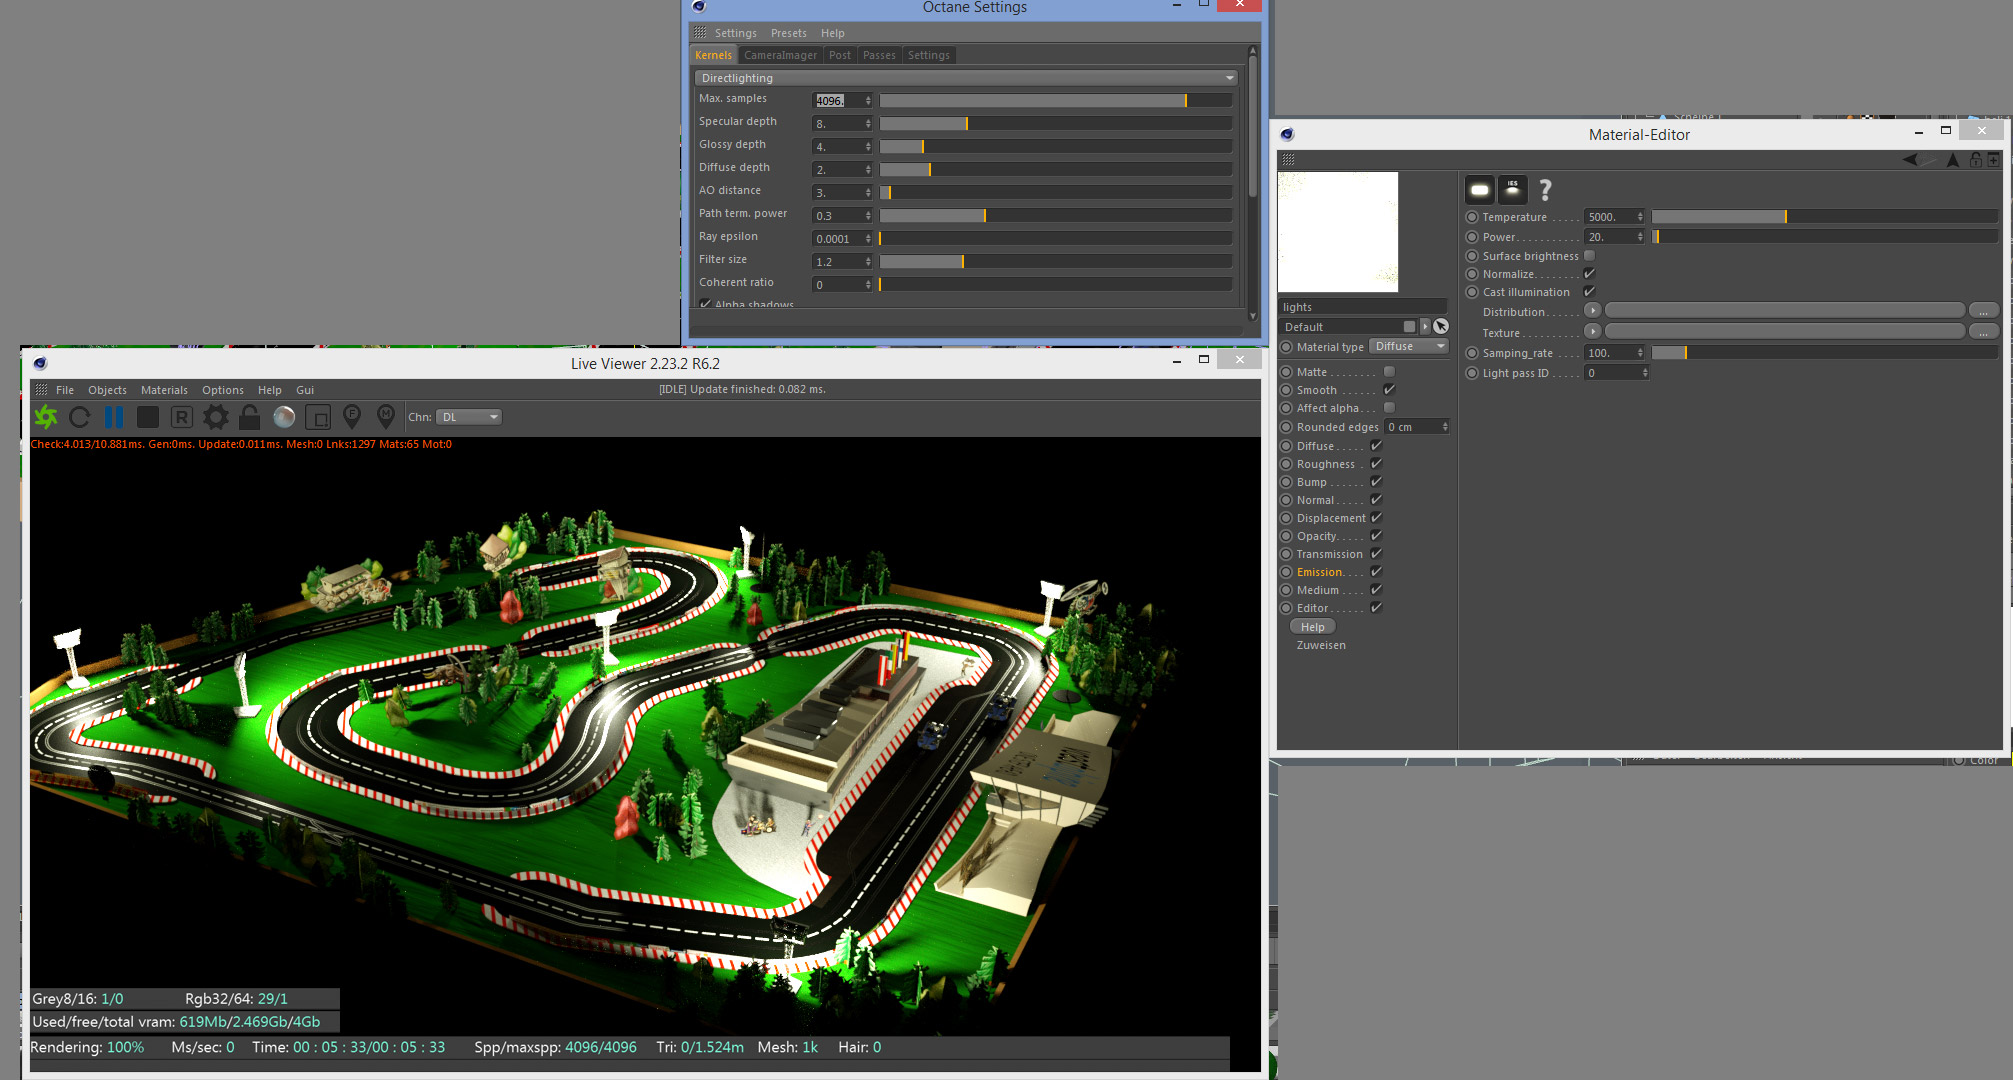Click the material picker M pin icon
Image resolution: width=2013 pixels, height=1080 pixels.
tap(386, 416)
